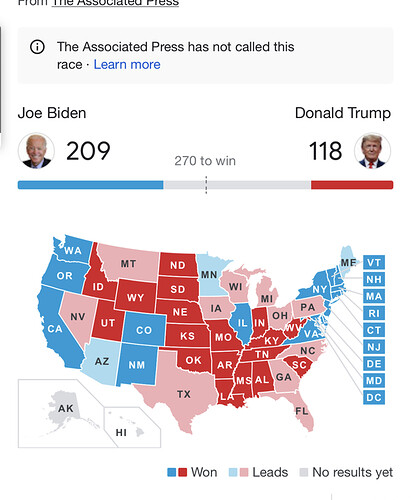Viewport: 411px width, 500px height.
Task: Click the light red Leads legend swatch
Action: click(244, 472)
